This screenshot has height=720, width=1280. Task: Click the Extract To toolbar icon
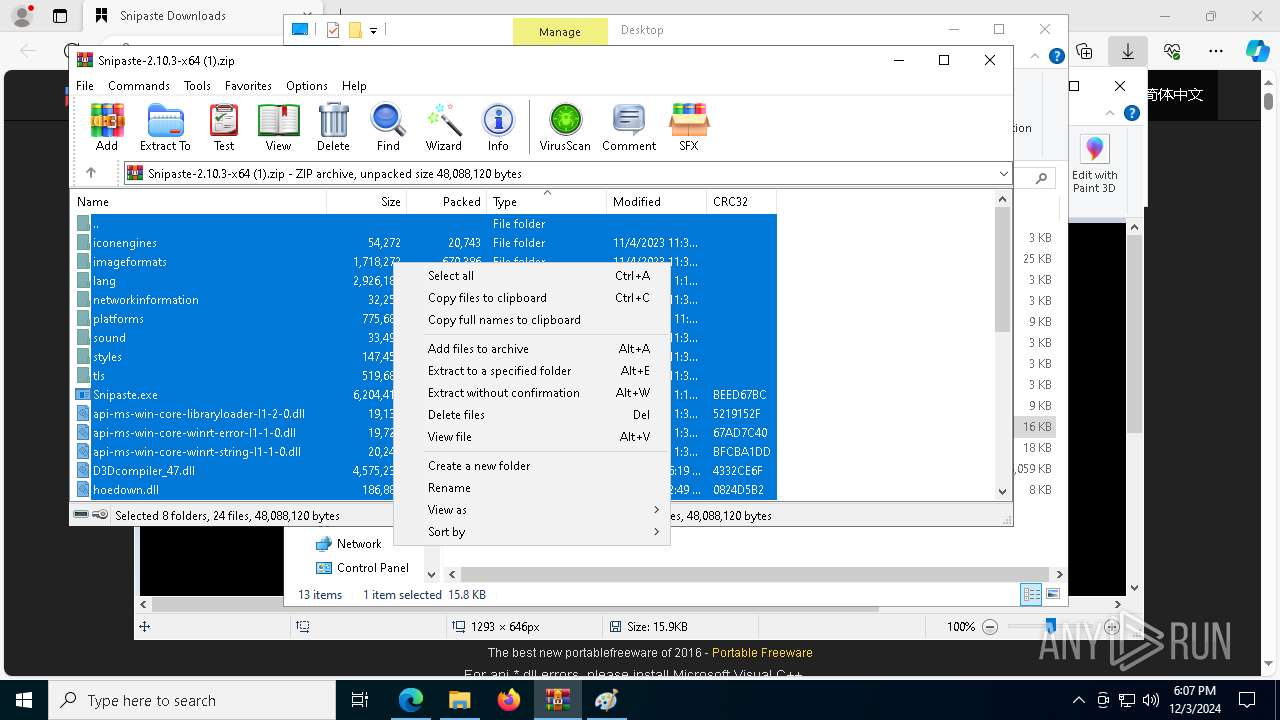pos(165,127)
